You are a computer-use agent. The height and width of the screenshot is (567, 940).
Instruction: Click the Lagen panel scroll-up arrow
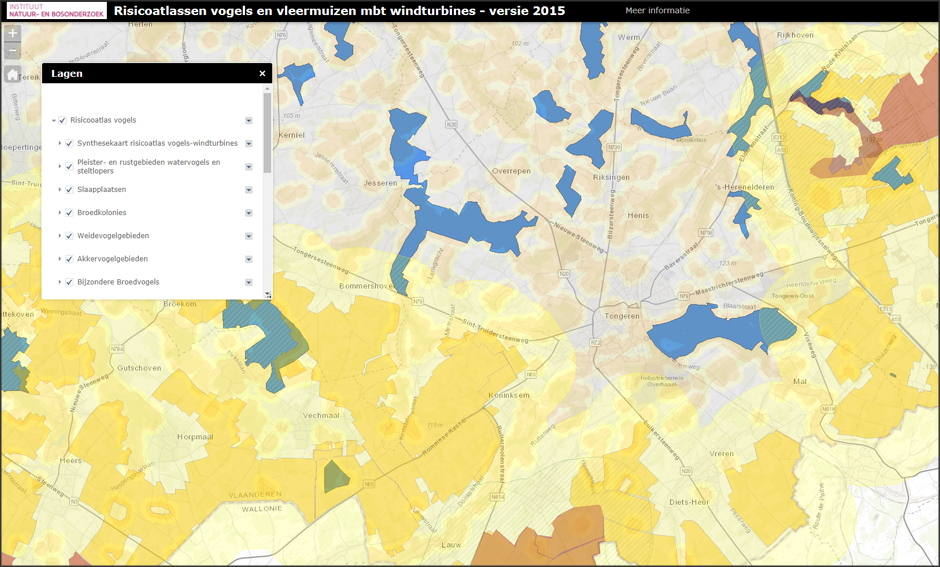pyautogui.click(x=267, y=88)
